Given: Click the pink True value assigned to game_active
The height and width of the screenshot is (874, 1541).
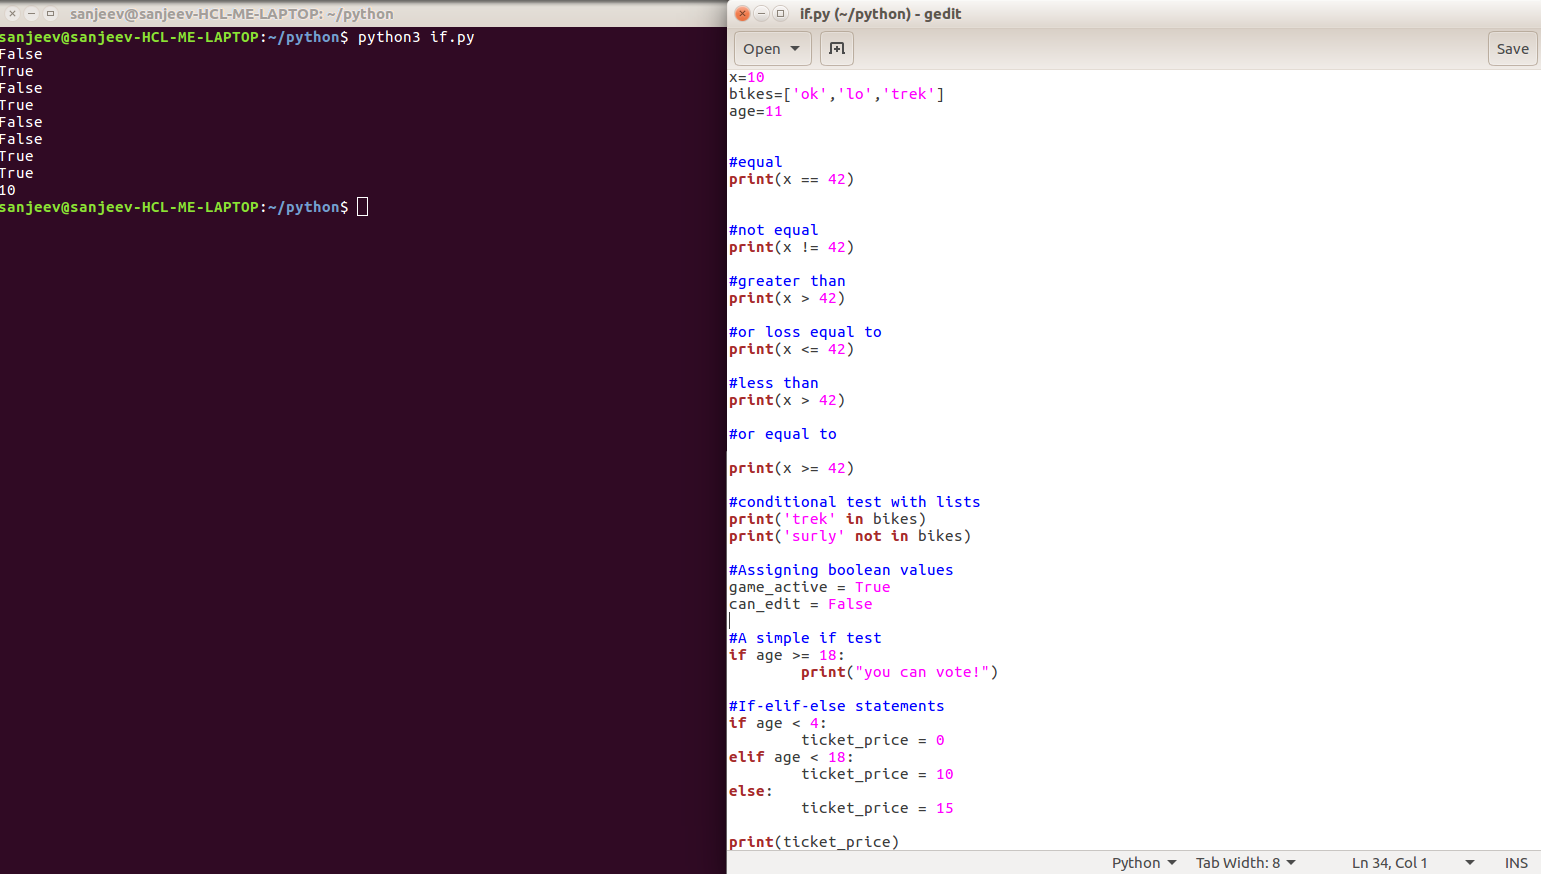Looking at the screenshot, I should 872,587.
